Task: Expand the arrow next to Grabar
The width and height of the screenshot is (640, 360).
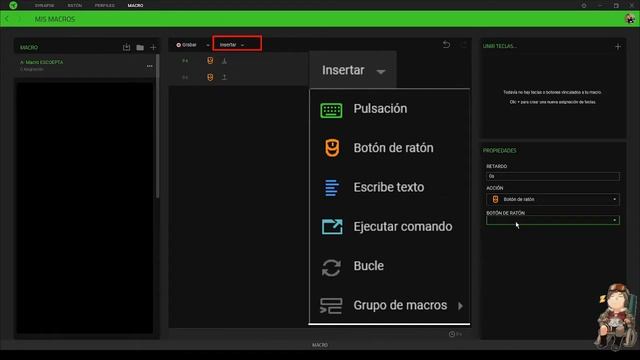Action: (208, 45)
